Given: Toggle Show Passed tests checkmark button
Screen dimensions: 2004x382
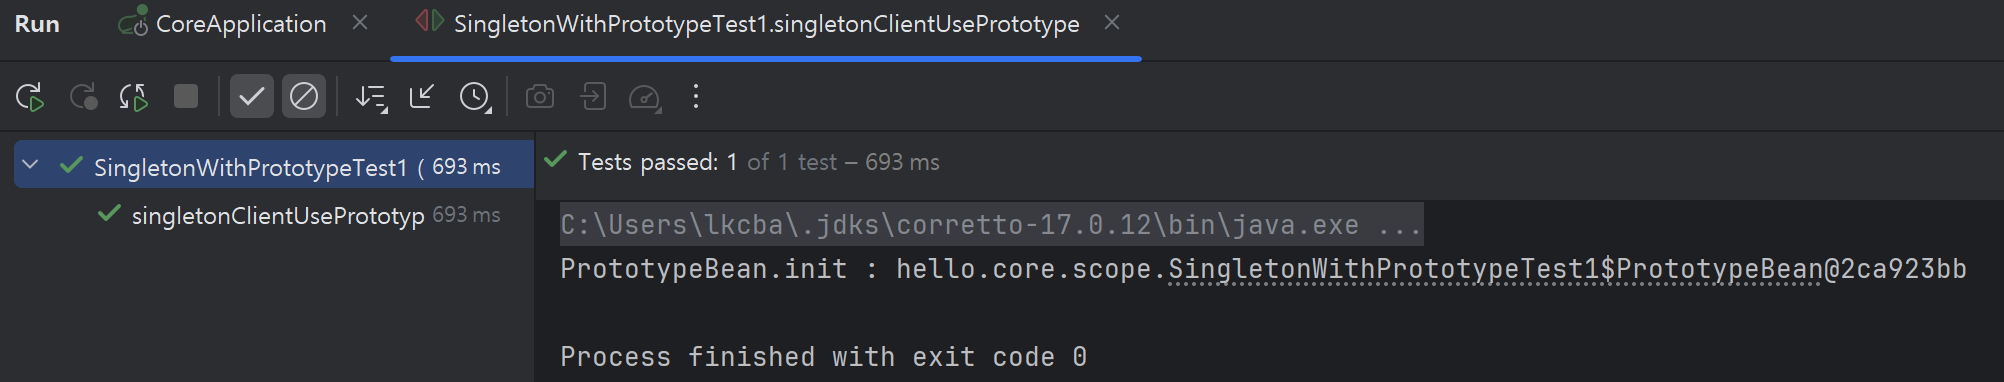Looking at the screenshot, I should pyautogui.click(x=252, y=97).
